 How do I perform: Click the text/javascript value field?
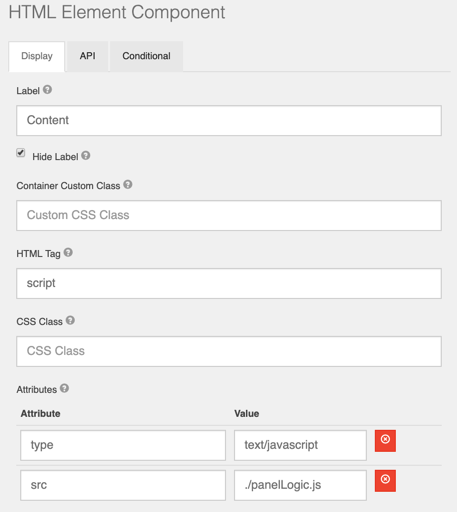300,445
